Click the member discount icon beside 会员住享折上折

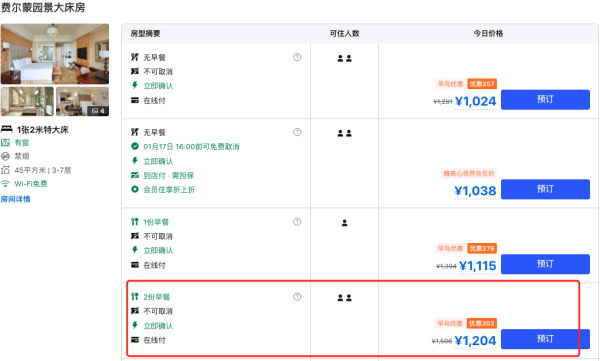135,189
